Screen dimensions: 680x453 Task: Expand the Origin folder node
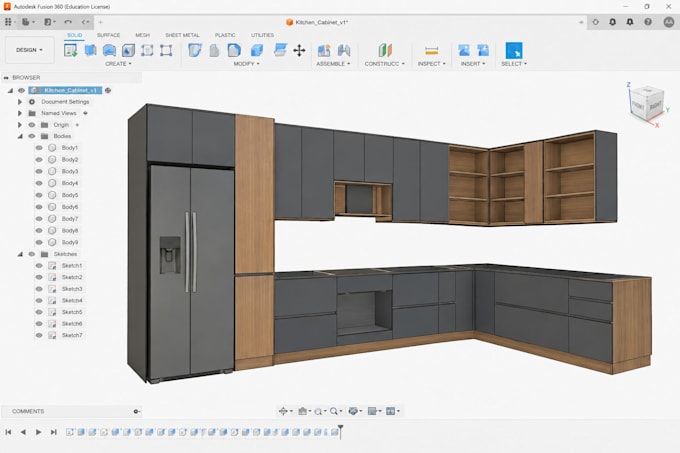coord(20,125)
